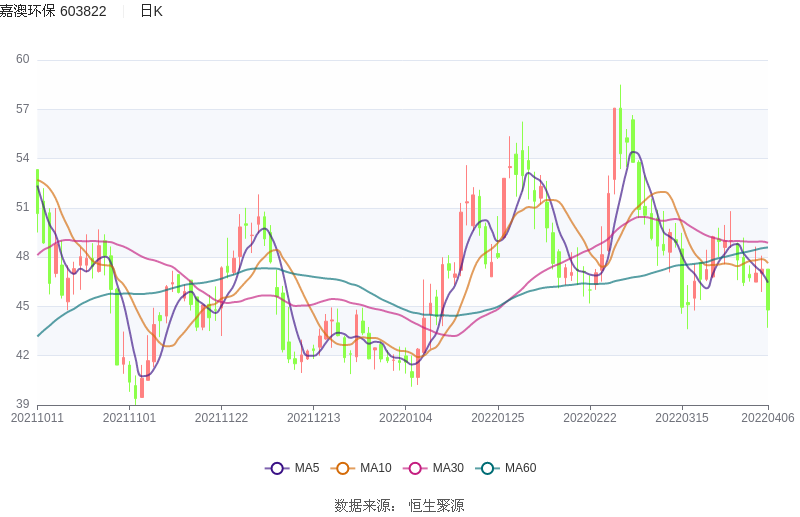Click the pink MA30 legend marker
The image size is (800, 517).
point(416,468)
